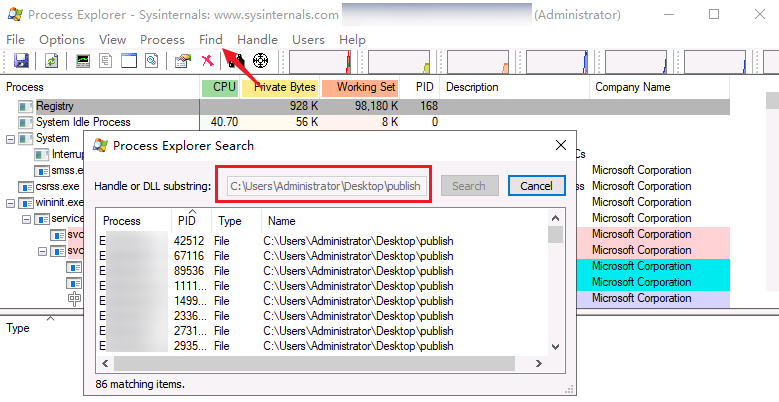This screenshot has height=402, width=779.
Task: Click the CPU mini graph with red spike
Action: [x=320, y=62]
